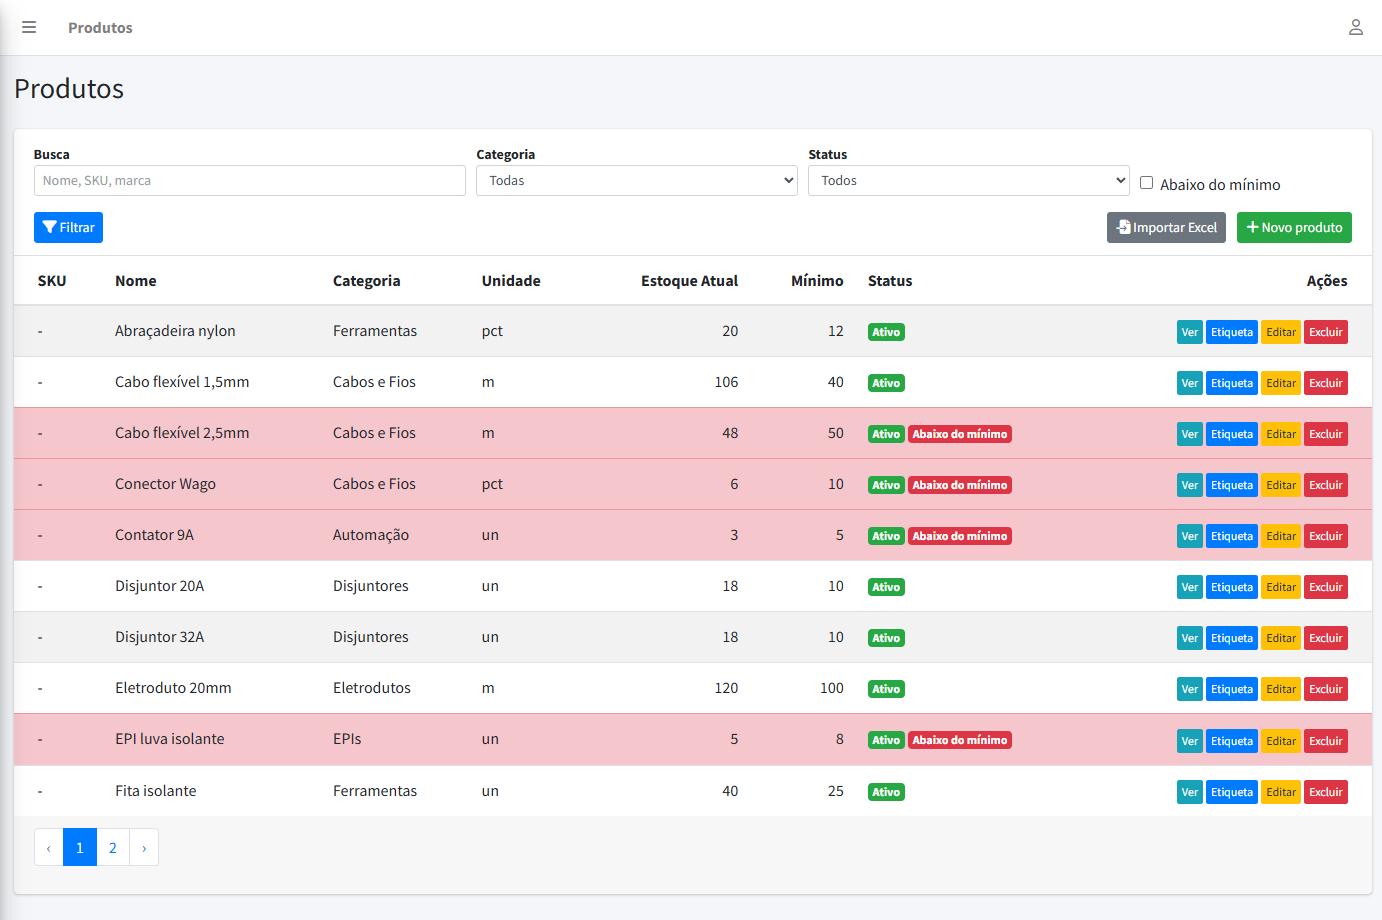1382x920 pixels.
Task: Click the Filtrar funnel button
Action: click(x=68, y=227)
